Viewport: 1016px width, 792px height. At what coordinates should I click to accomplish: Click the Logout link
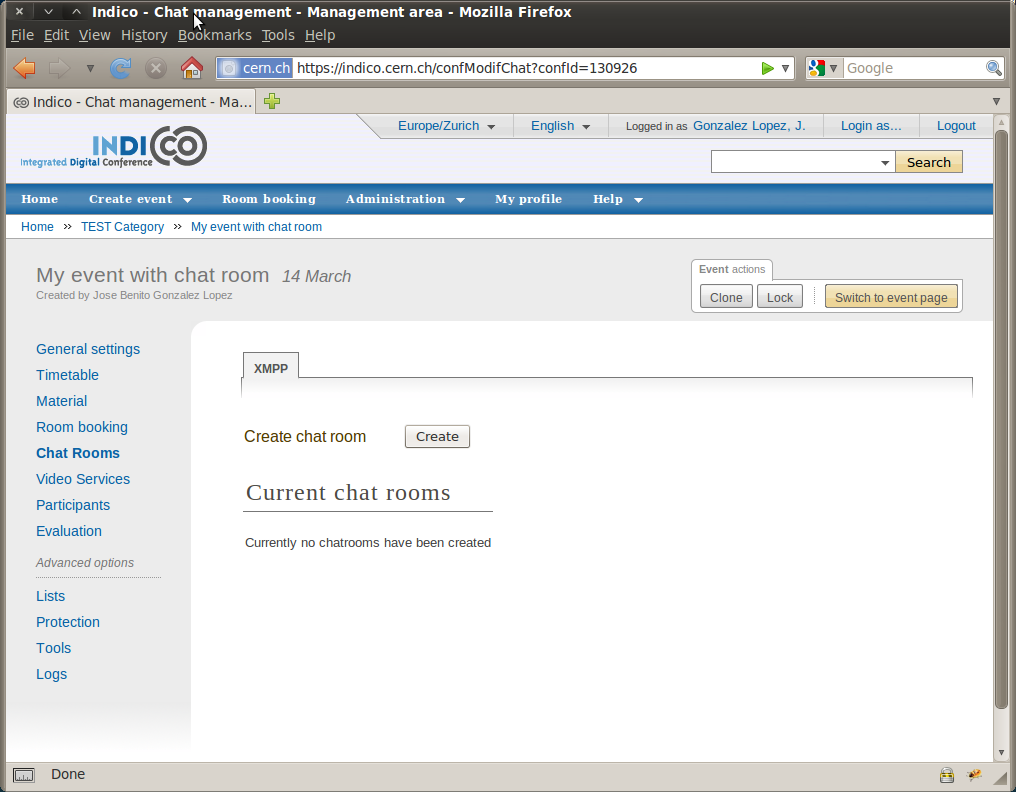[956, 126]
